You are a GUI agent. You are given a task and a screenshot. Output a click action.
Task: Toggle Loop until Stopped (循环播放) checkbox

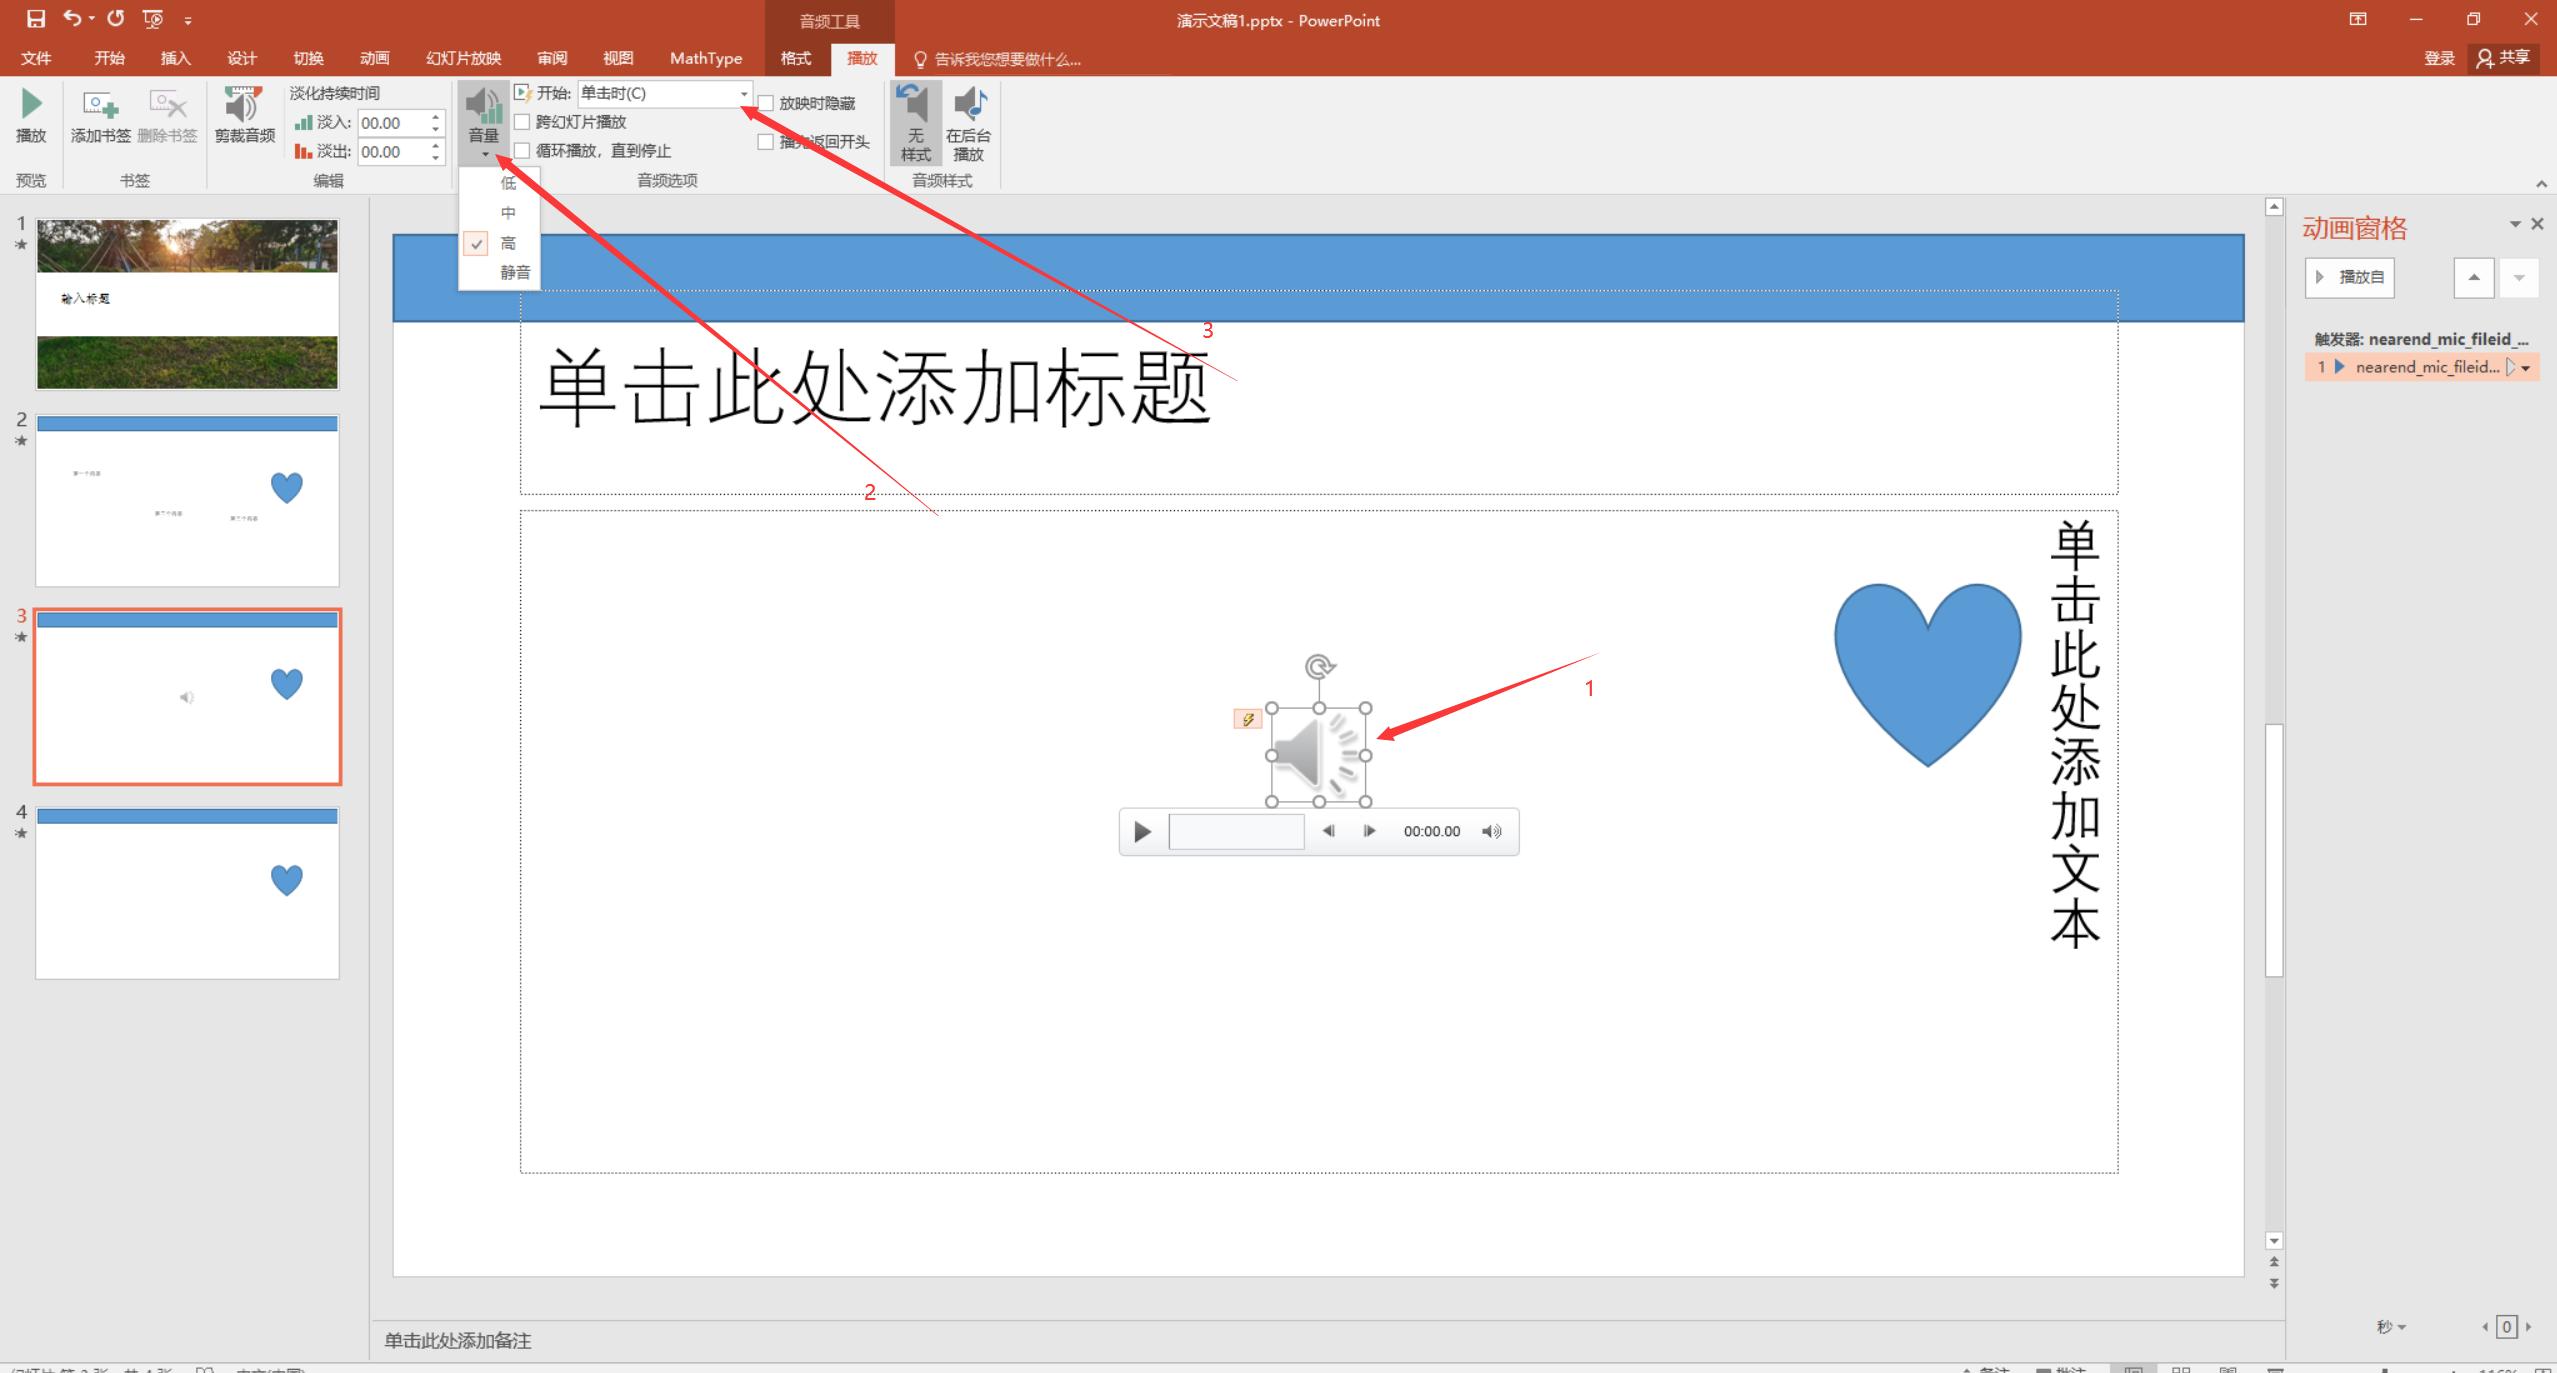pyautogui.click(x=523, y=151)
